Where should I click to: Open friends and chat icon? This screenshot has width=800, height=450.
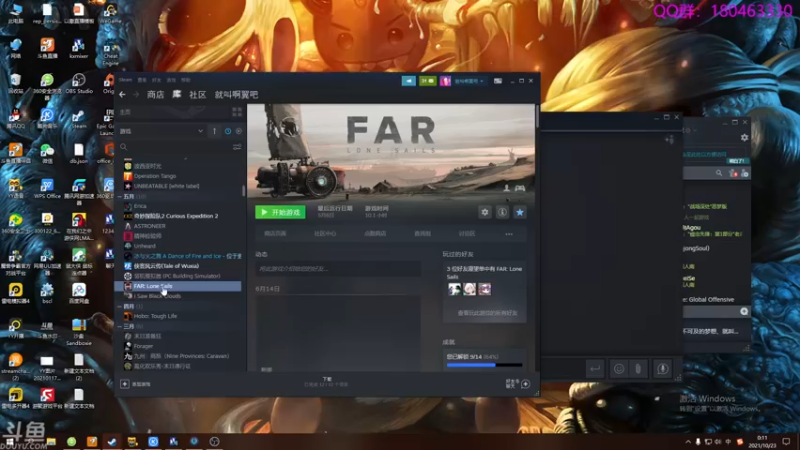point(526,384)
